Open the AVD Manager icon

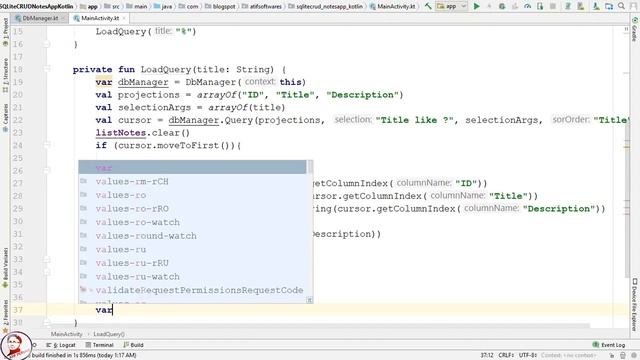(580, 6)
